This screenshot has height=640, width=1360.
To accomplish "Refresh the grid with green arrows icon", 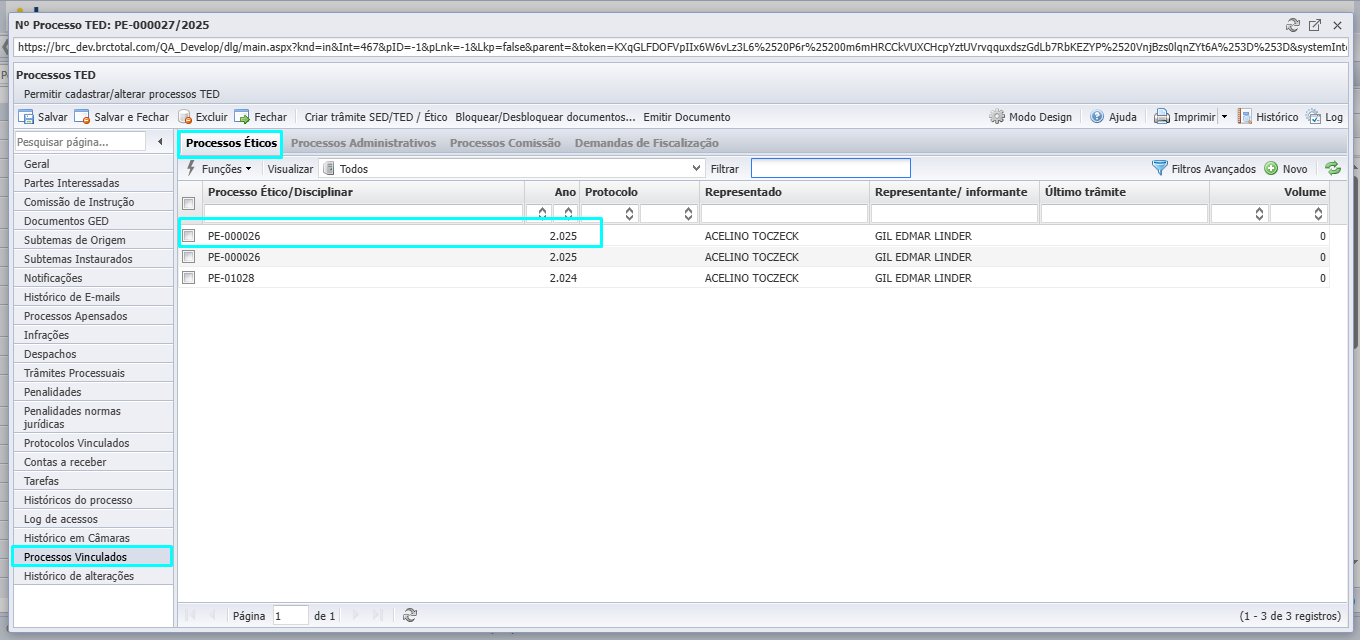I will coord(1333,169).
